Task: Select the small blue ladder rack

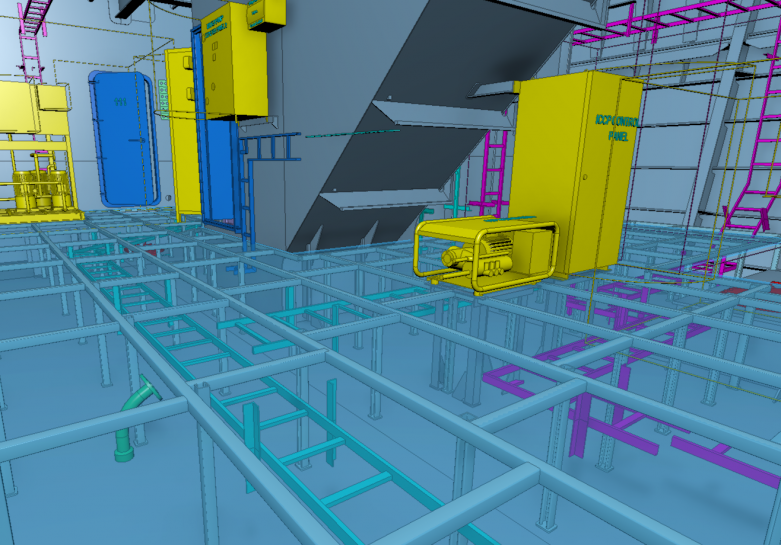Action: click(268, 150)
